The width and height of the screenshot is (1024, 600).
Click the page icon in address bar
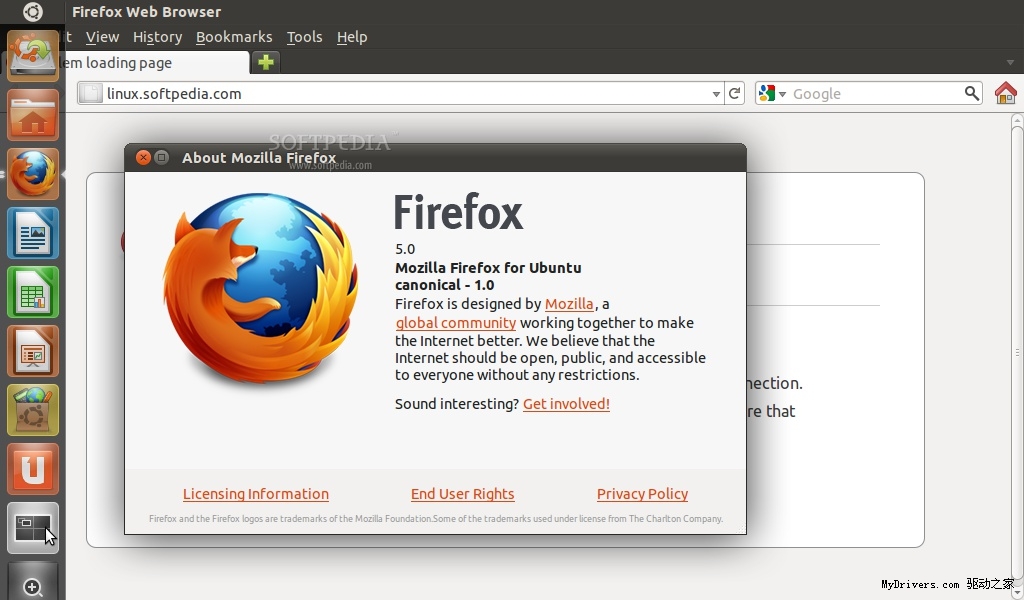[91, 93]
